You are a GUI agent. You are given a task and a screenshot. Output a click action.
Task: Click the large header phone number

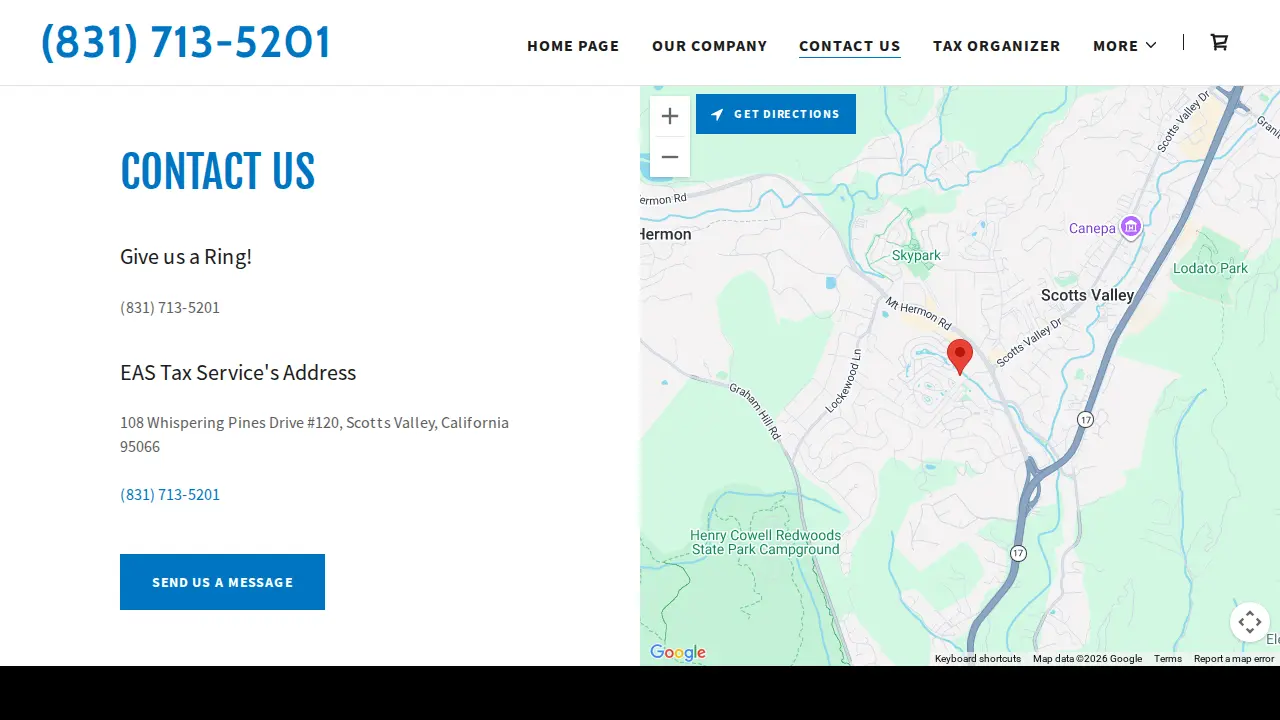point(185,42)
